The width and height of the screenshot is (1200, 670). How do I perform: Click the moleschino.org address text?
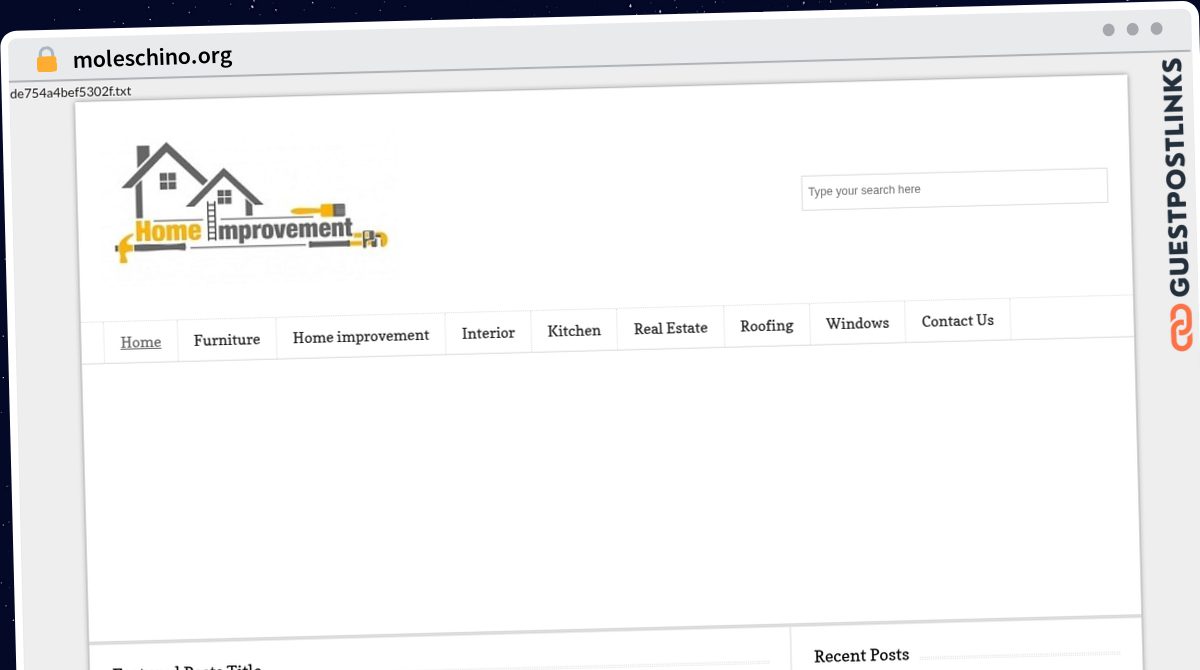(x=152, y=57)
